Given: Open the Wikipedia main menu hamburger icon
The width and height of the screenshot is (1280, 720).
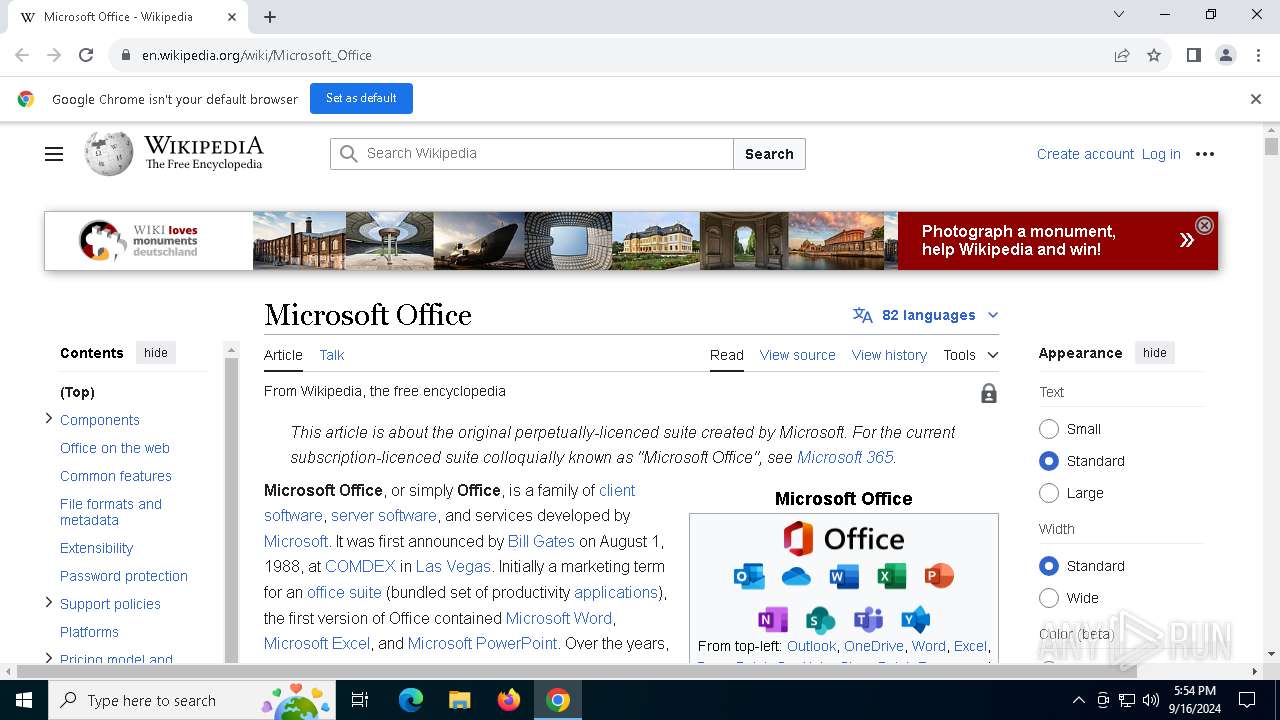Looking at the screenshot, I should point(54,154).
